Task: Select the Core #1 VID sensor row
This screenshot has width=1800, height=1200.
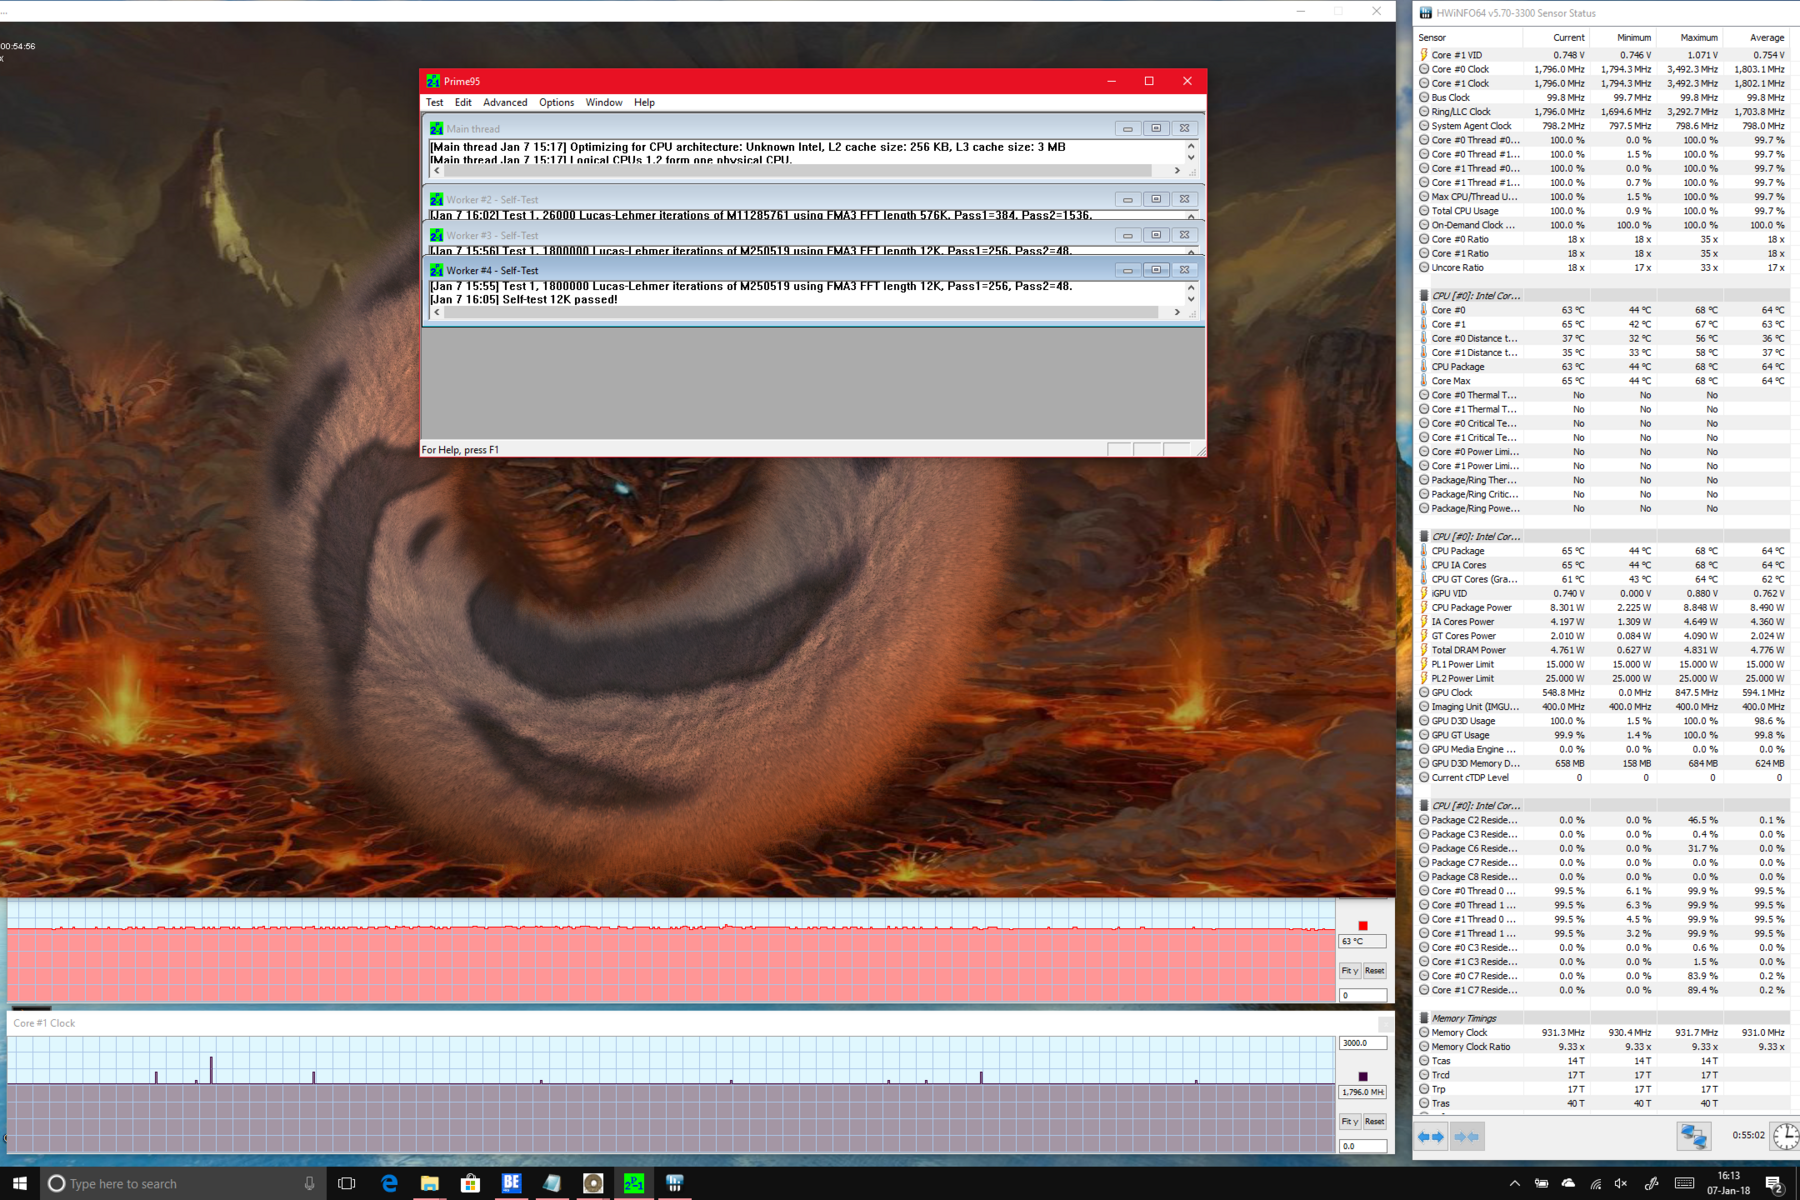Action: tap(1604, 55)
